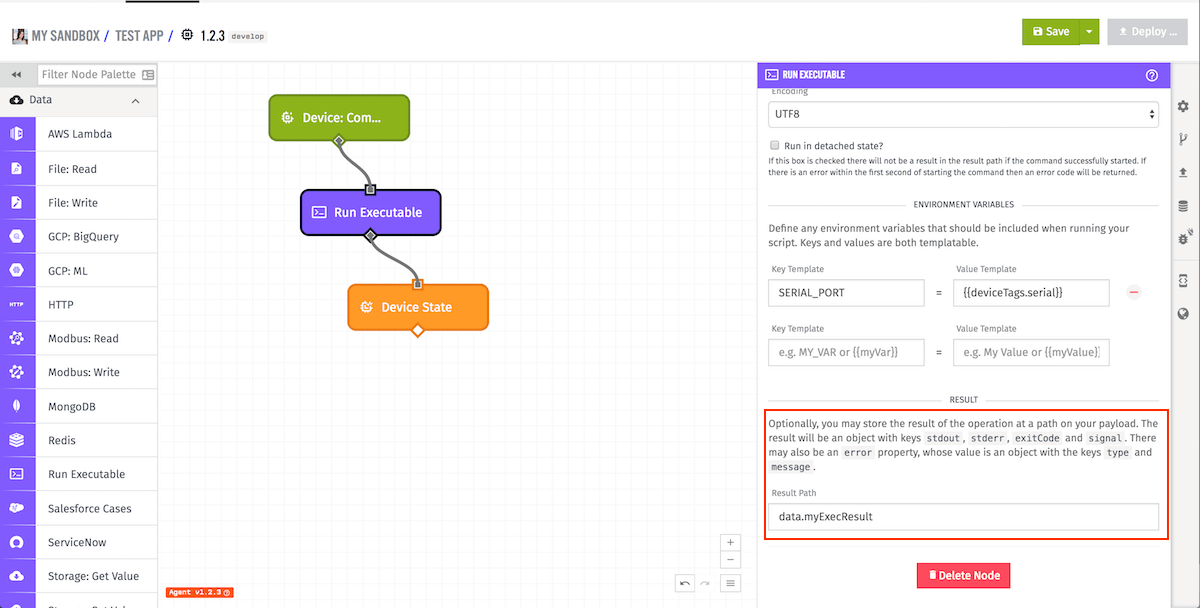
Task: Click the empty Value Template field
Action: (x=1031, y=352)
